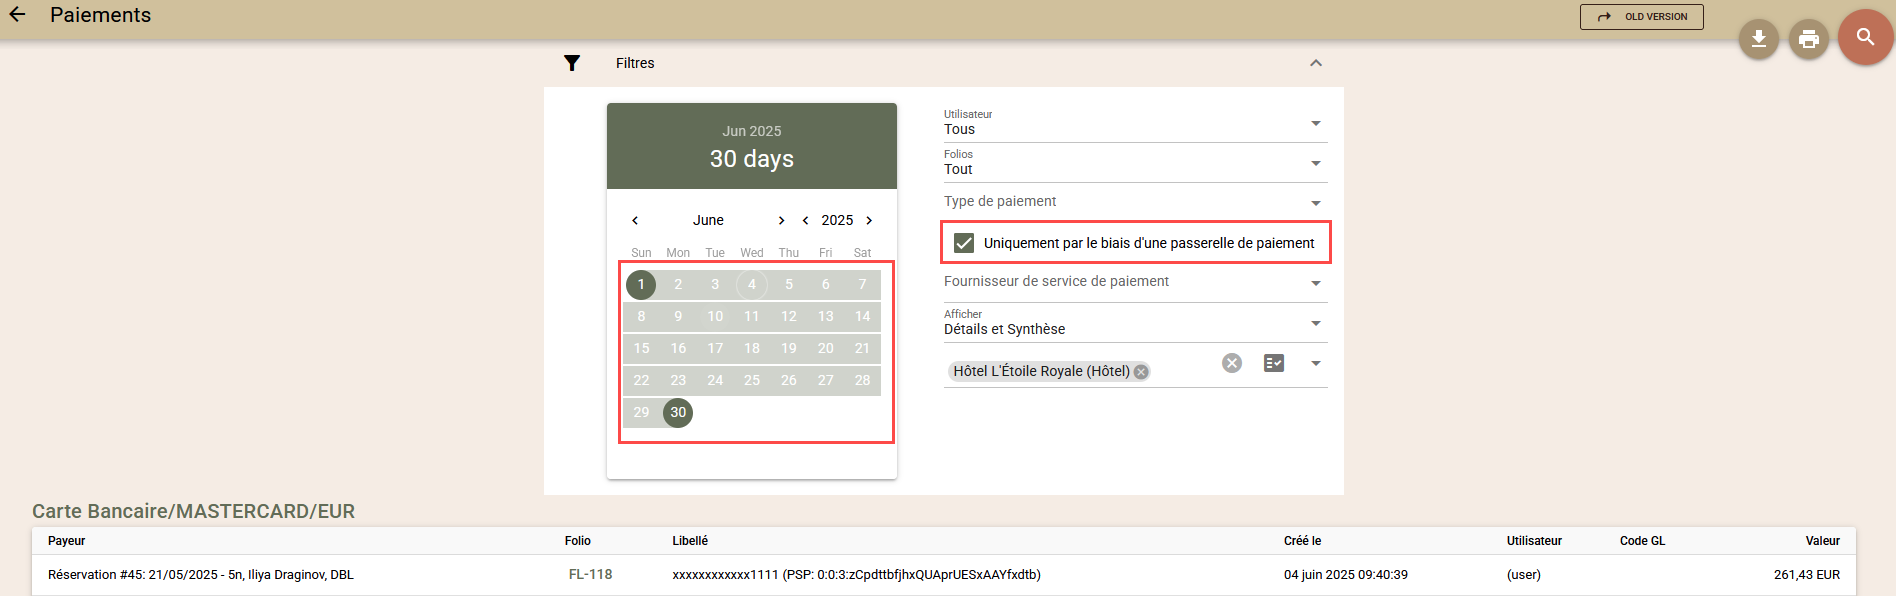Remove Hôtel L'Étoile Royale chip
Screen dimensions: 1896x596
click(x=1141, y=372)
